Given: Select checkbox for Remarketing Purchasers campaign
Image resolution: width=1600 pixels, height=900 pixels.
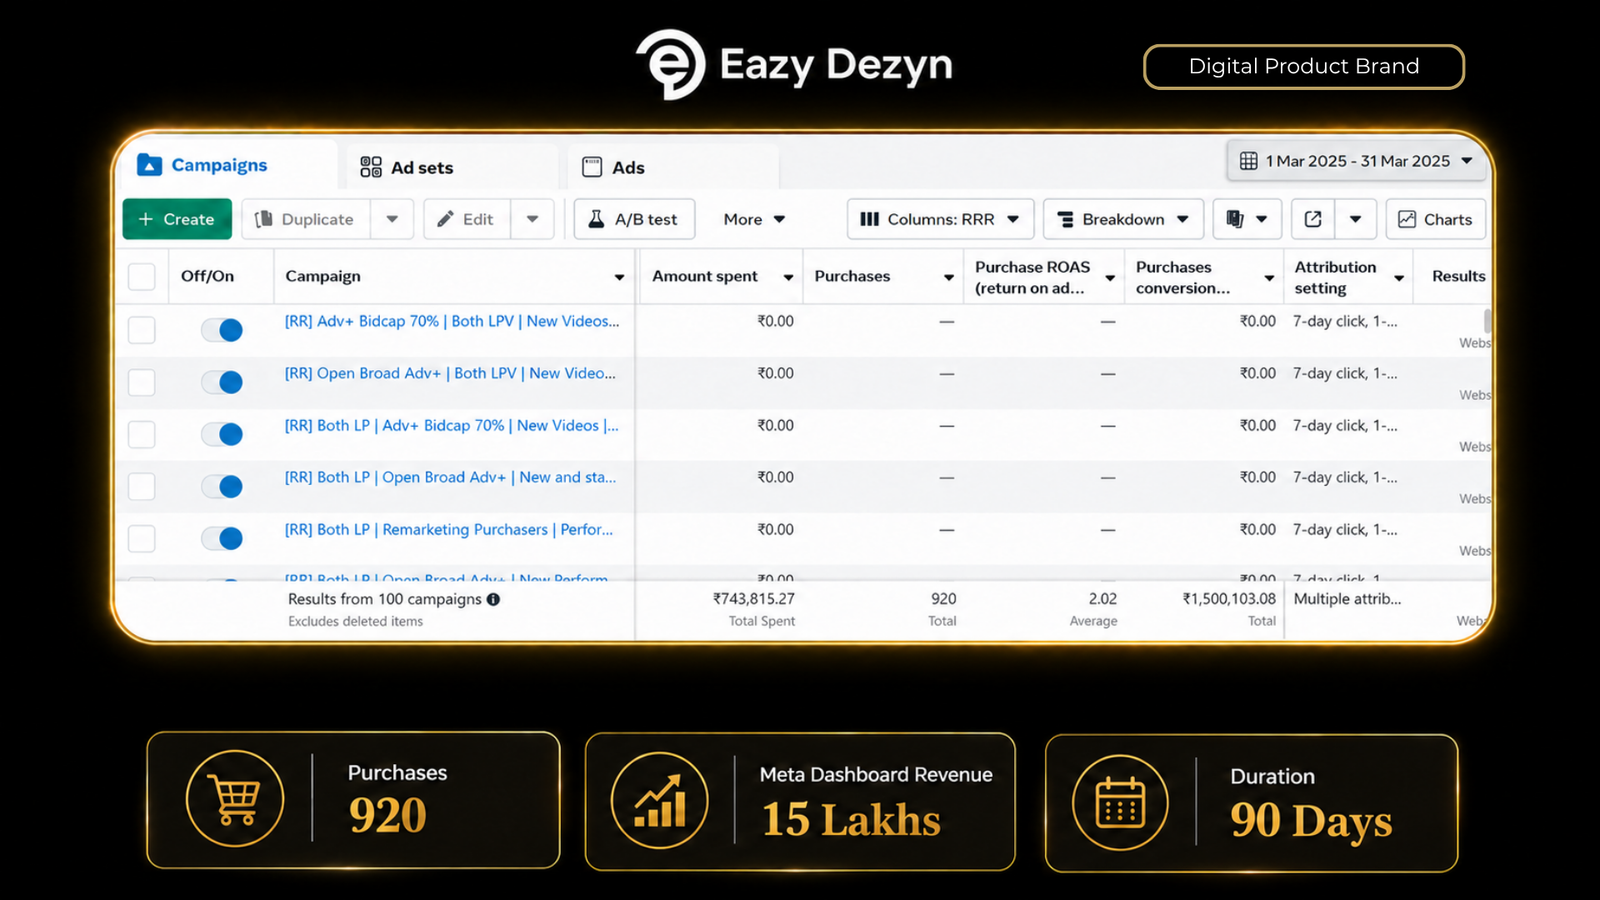Looking at the screenshot, I should (x=142, y=538).
